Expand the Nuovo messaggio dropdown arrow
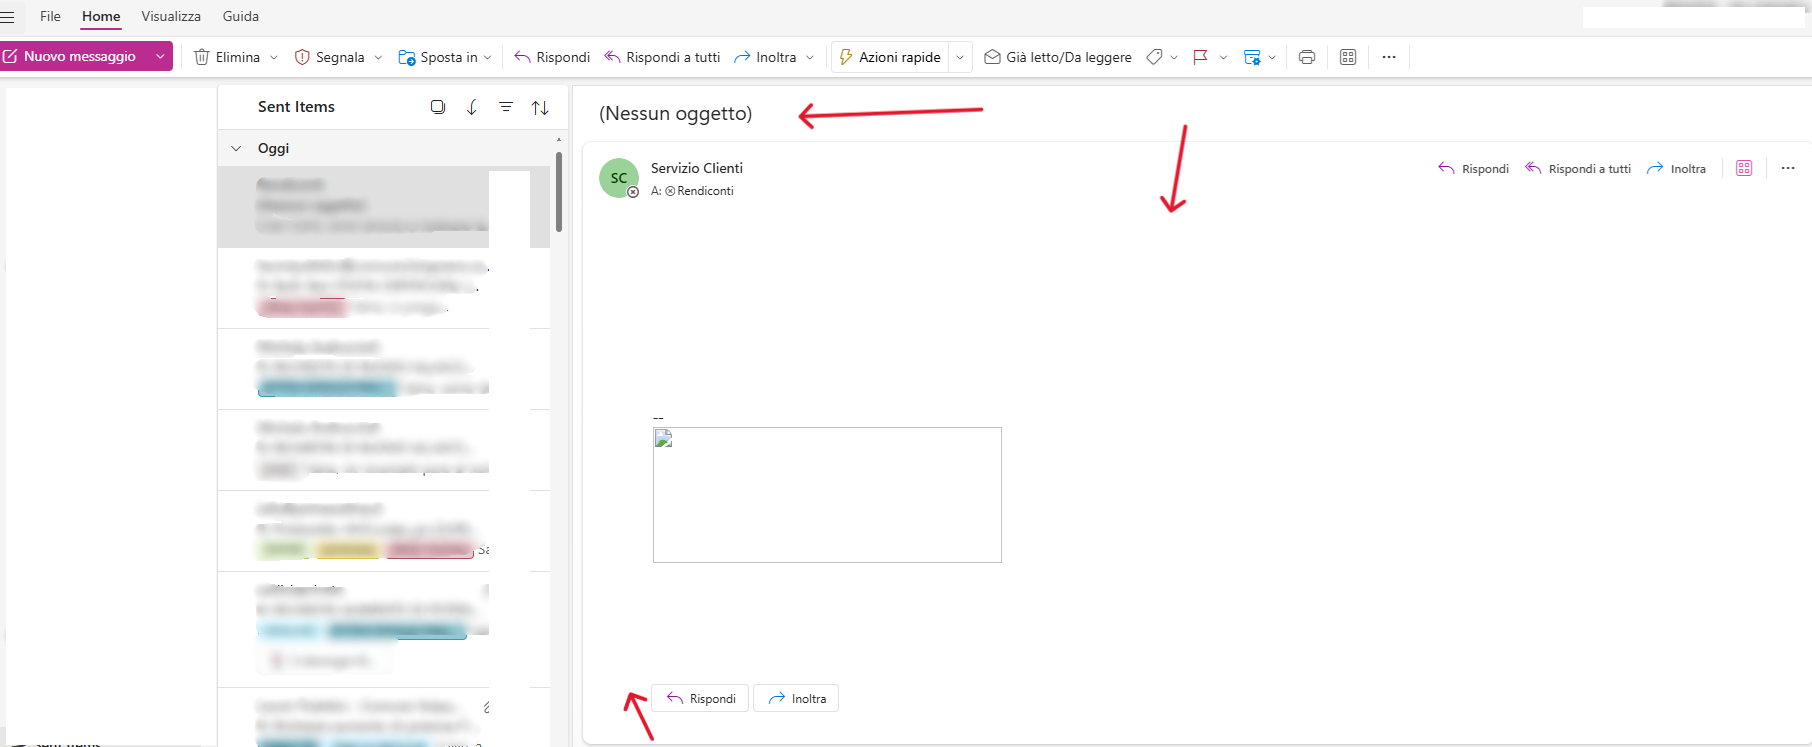 click(x=160, y=56)
